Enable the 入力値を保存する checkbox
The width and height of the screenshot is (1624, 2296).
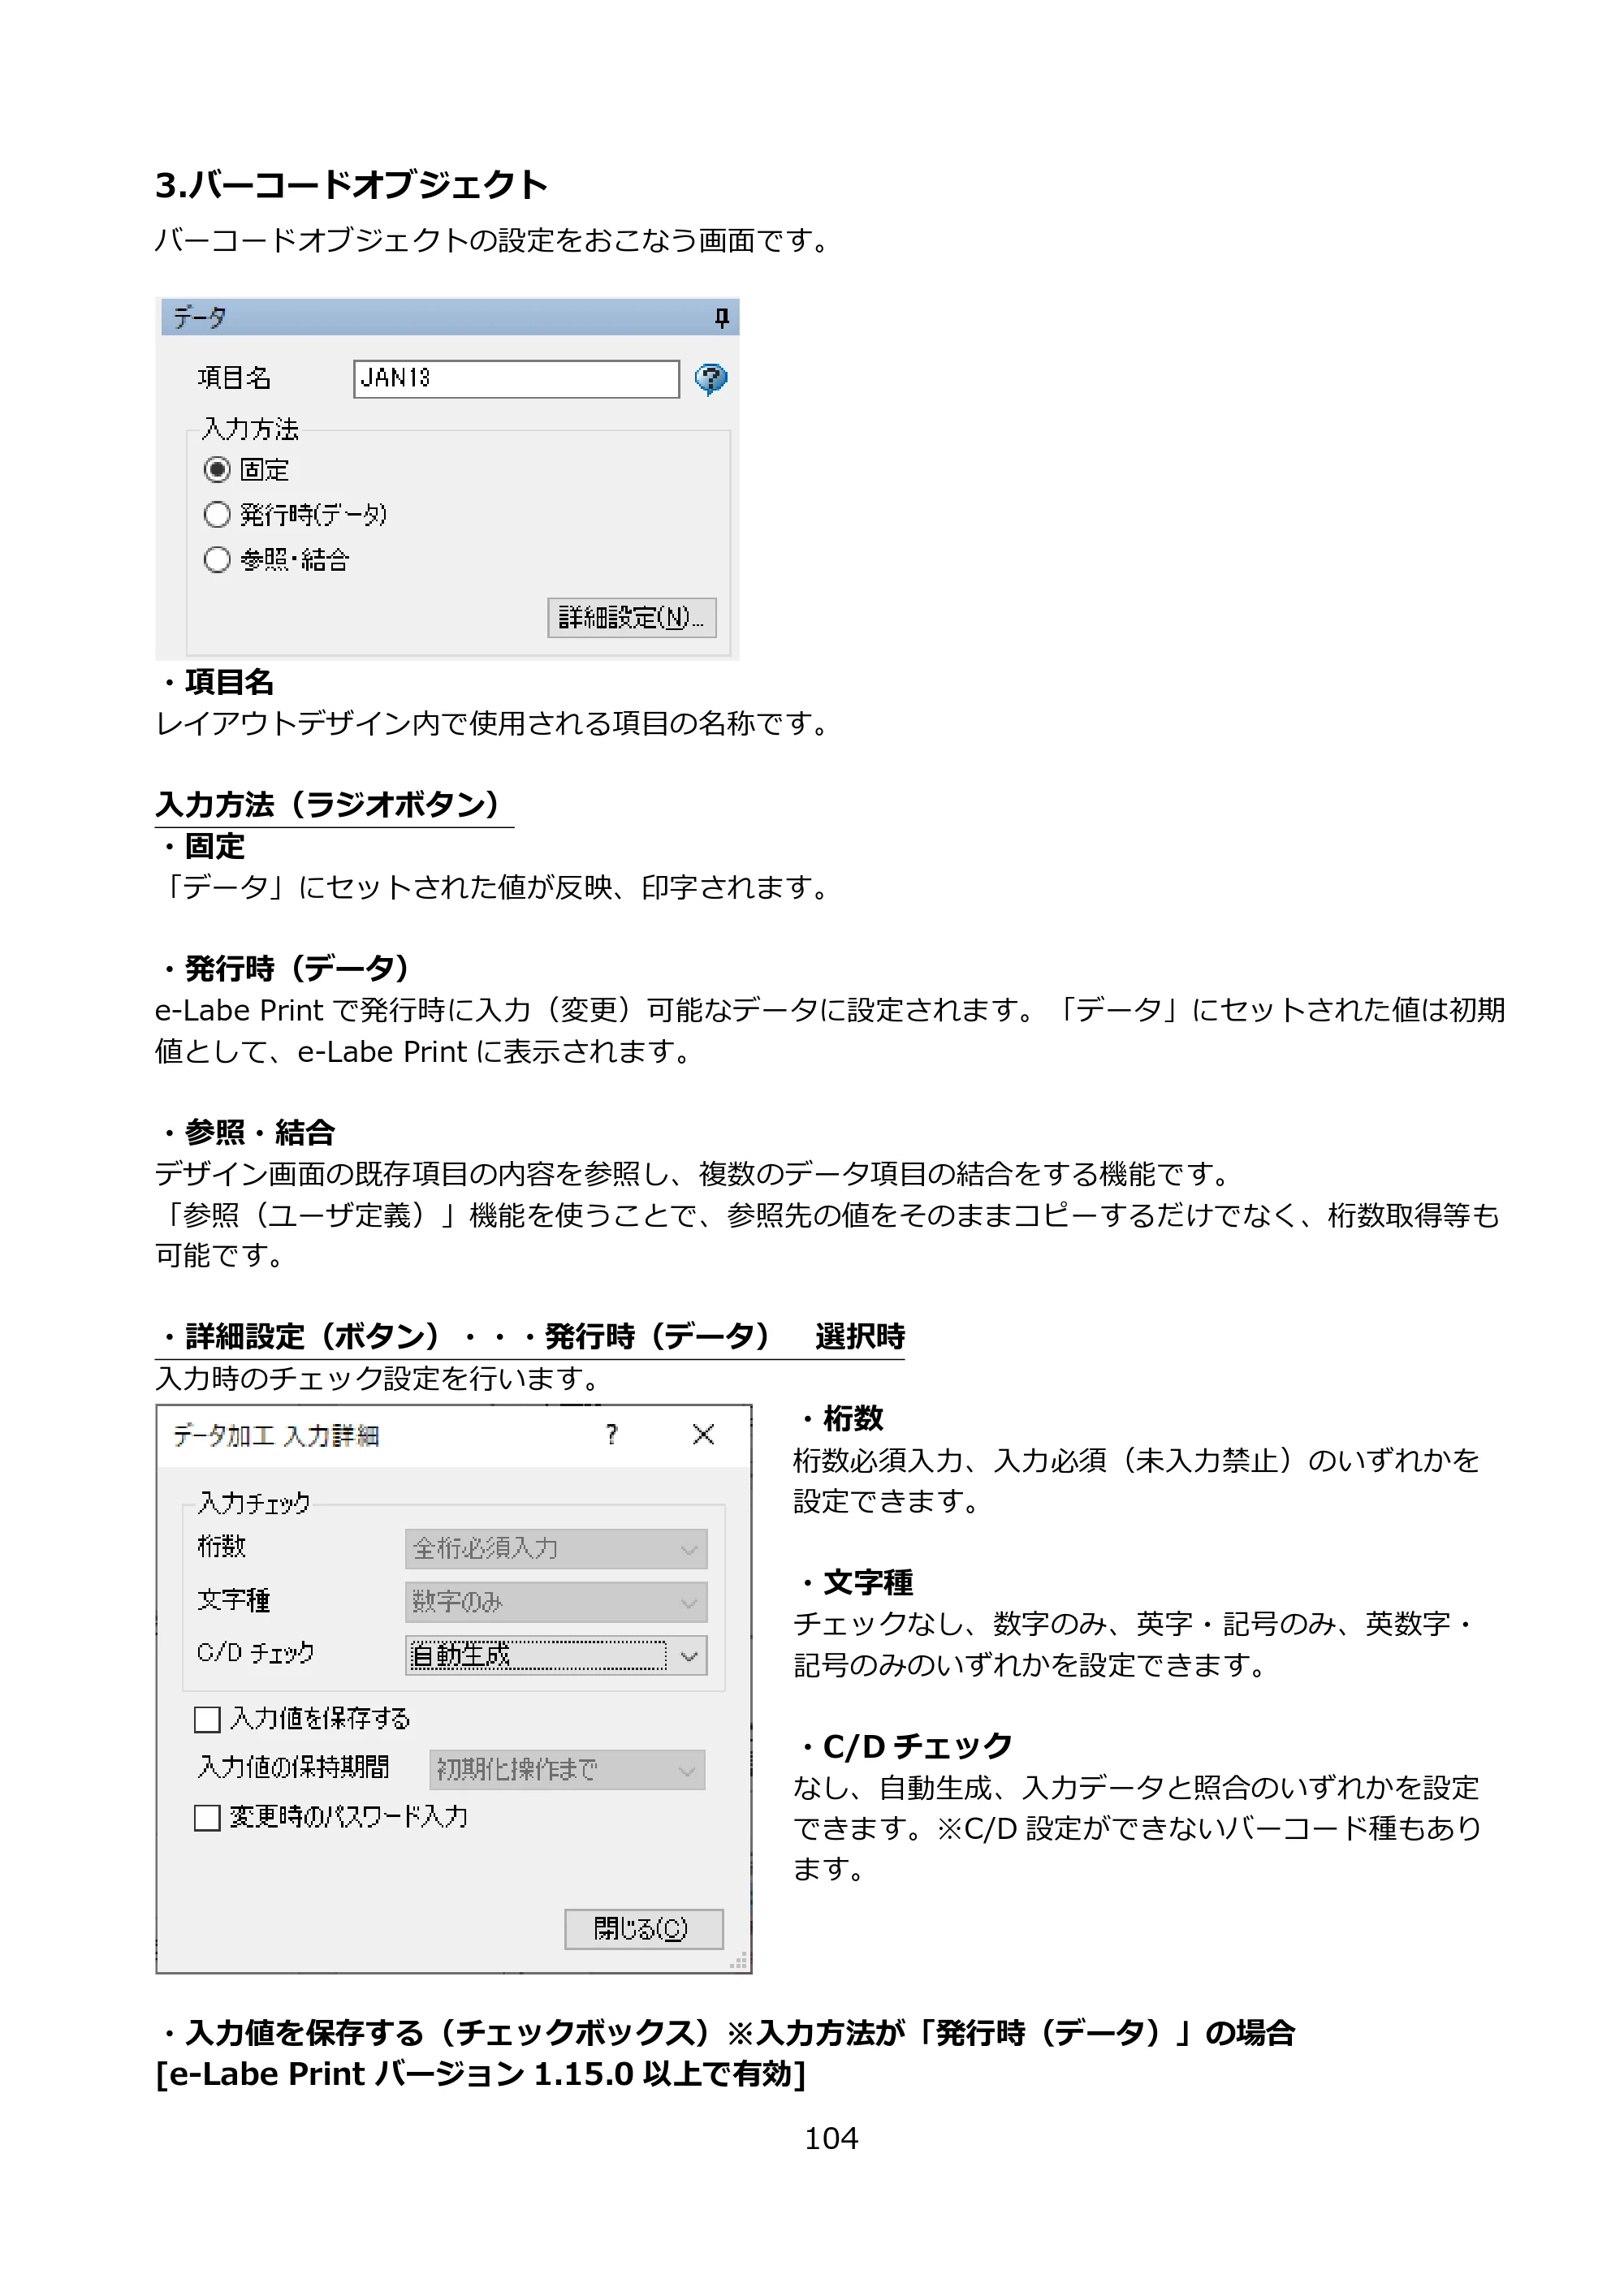point(207,1719)
